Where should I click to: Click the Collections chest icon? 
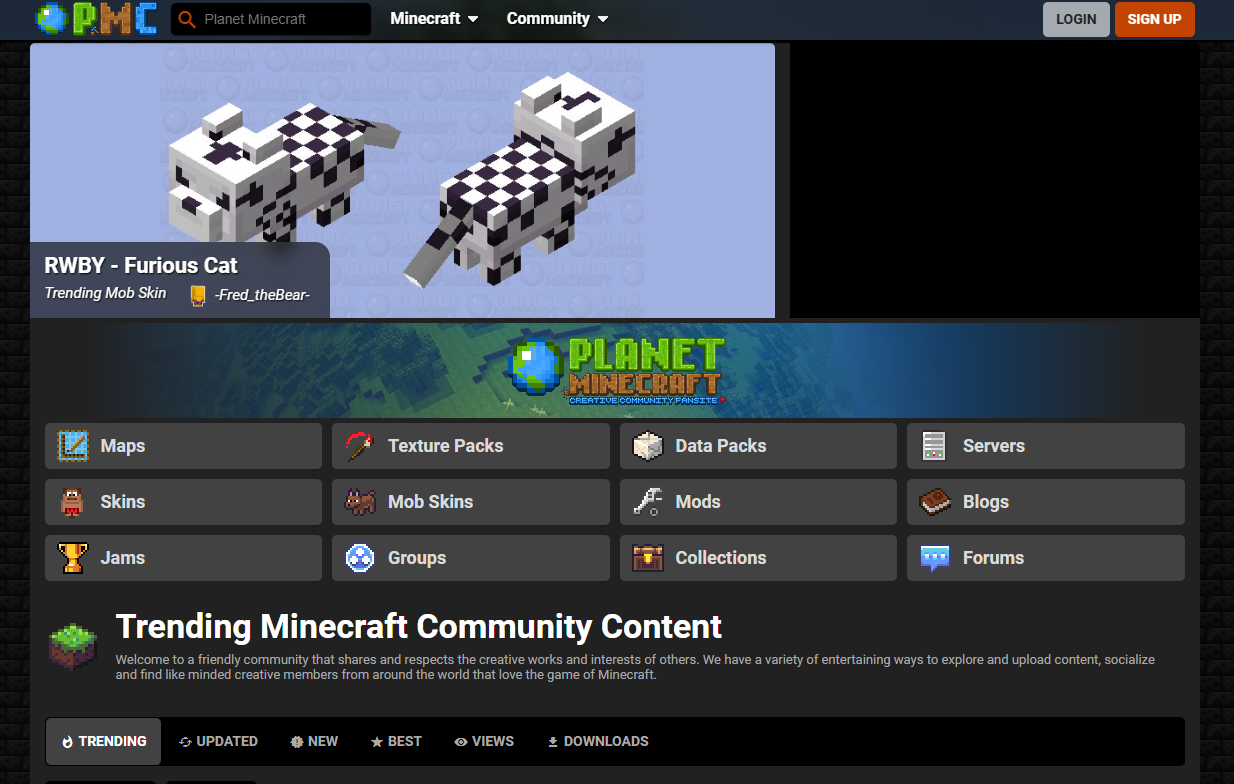click(x=648, y=558)
